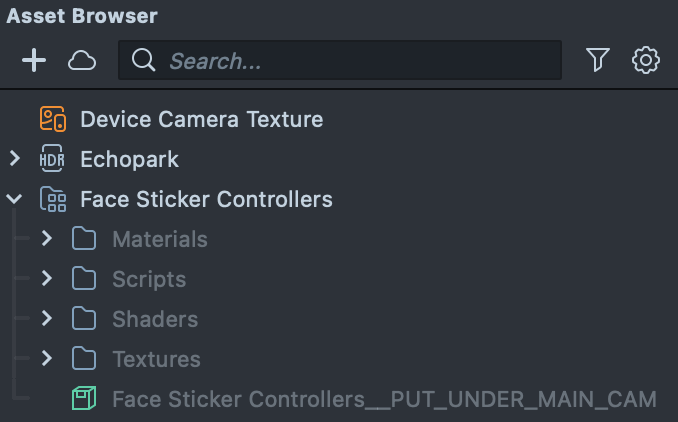Open Asset Browser settings gear

(x=646, y=61)
